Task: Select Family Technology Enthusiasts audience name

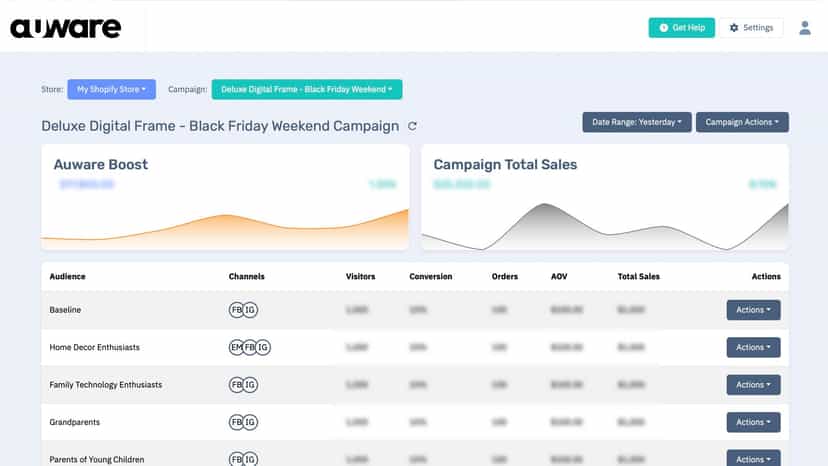Action: coord(106,385)
